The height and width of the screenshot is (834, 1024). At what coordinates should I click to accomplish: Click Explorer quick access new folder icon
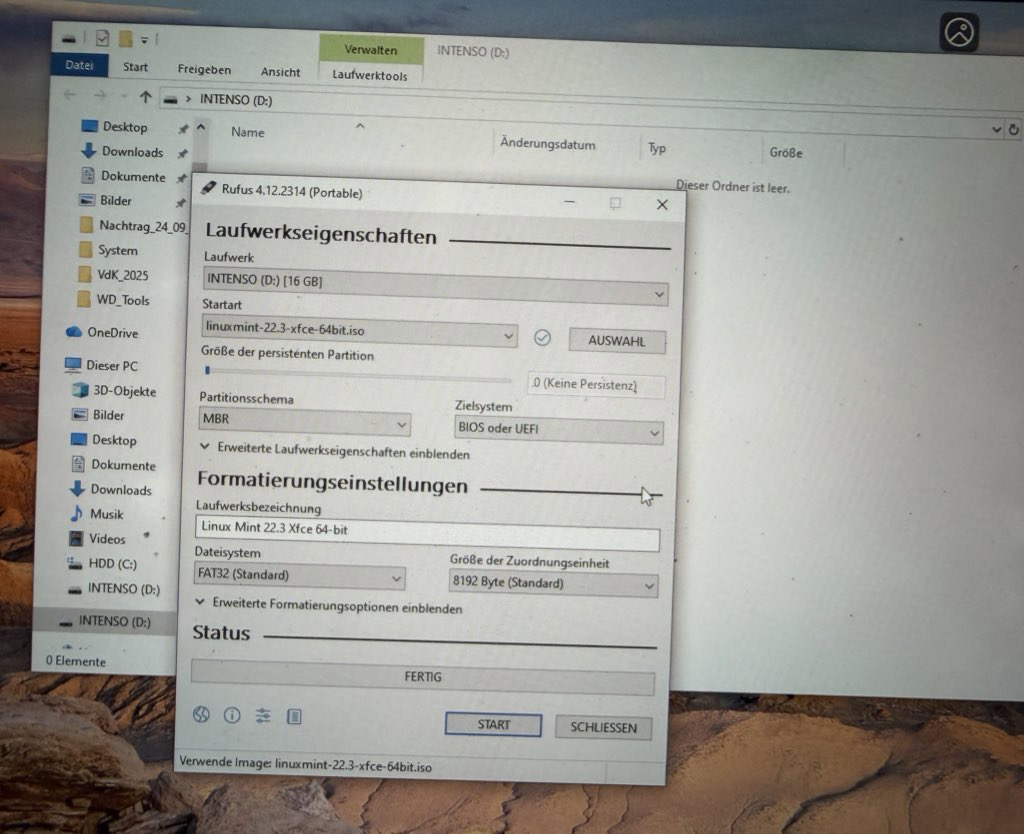click(x=125, y=39)
